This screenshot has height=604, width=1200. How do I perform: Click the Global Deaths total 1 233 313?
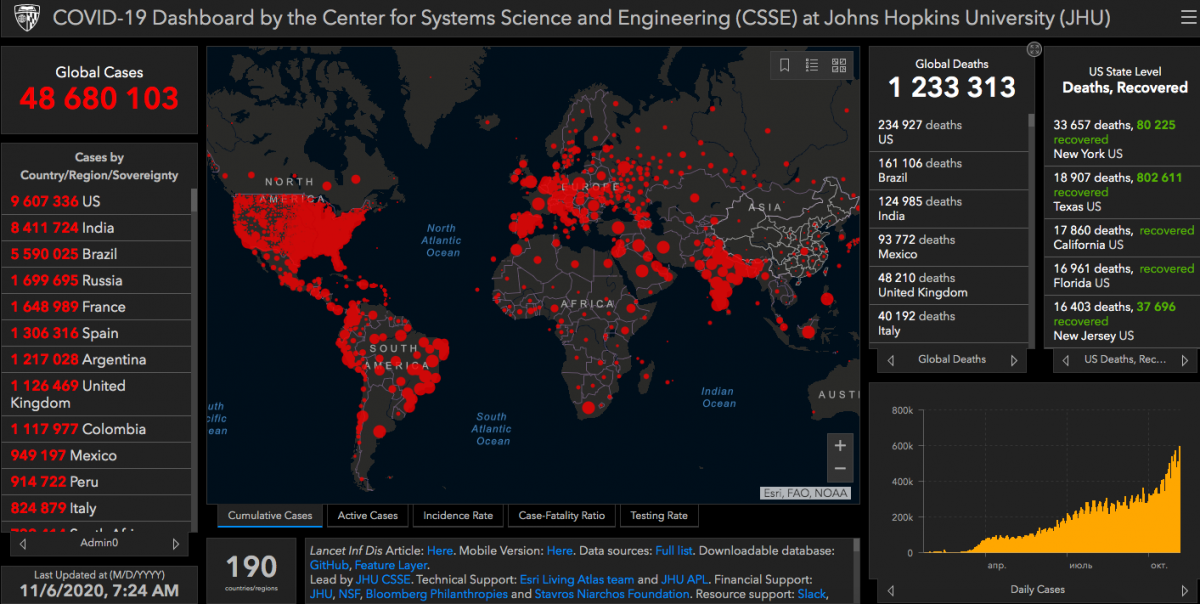(952, 88)
